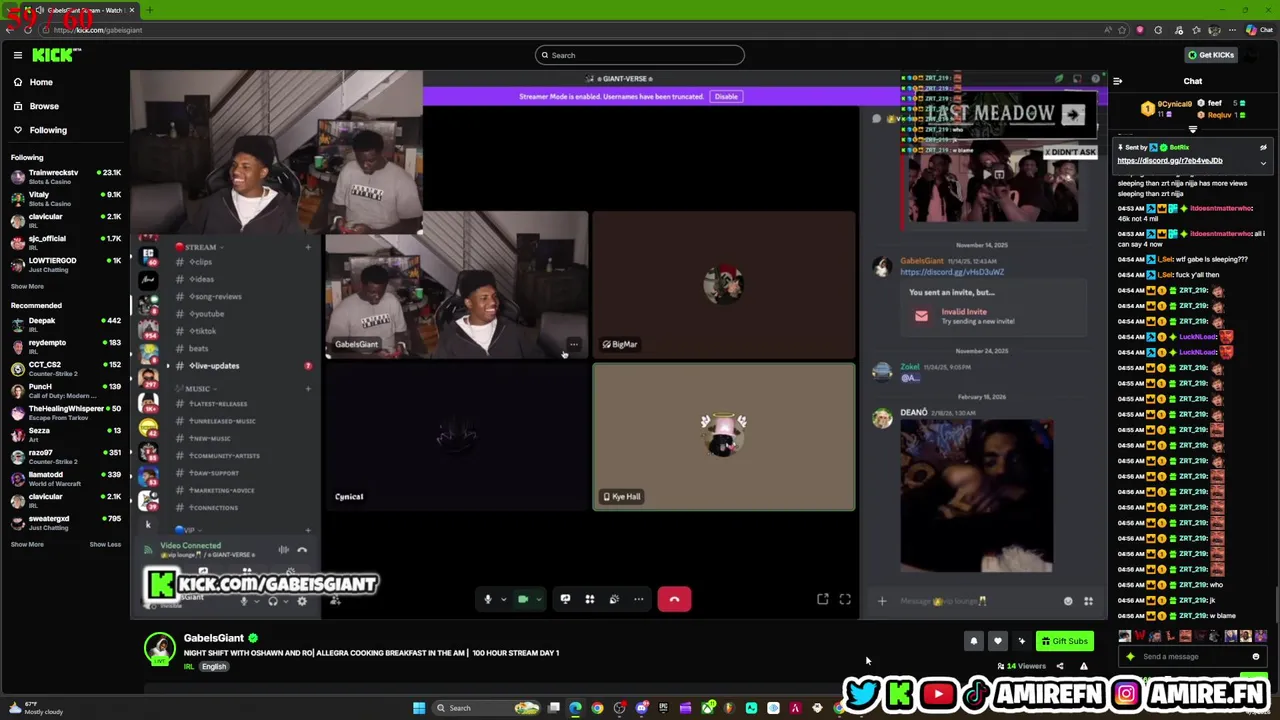Open the latest-releases Discord channel
The image size is (1280, 720).
pos(218,404)
